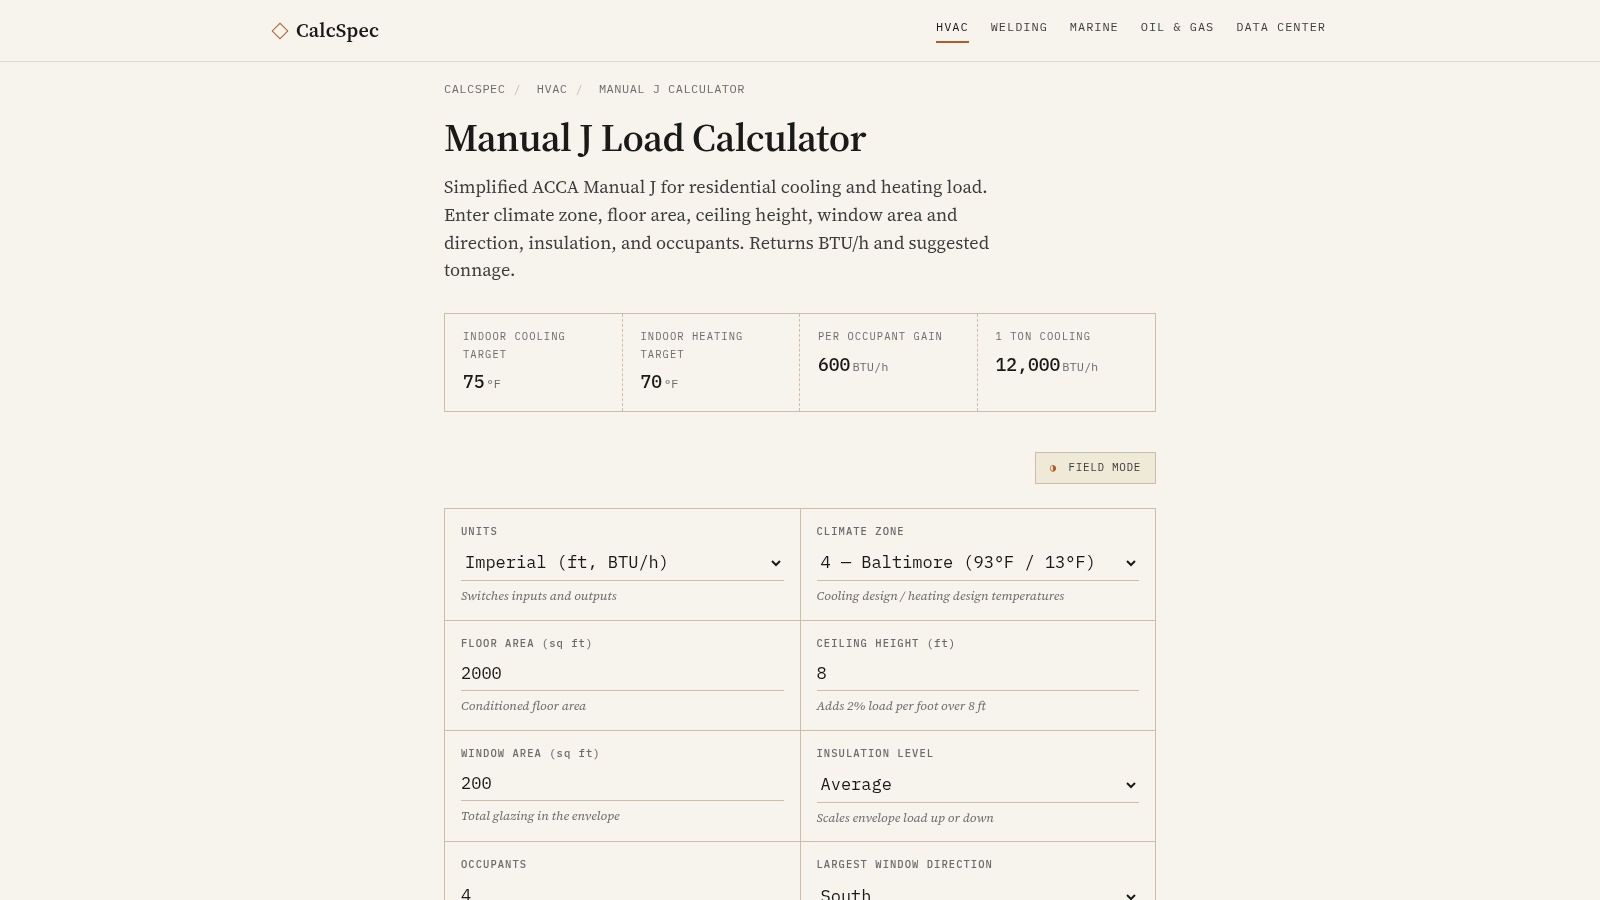Click the Field Mode half-circle icon
Screen dimensions: 1600x900
1053,468
